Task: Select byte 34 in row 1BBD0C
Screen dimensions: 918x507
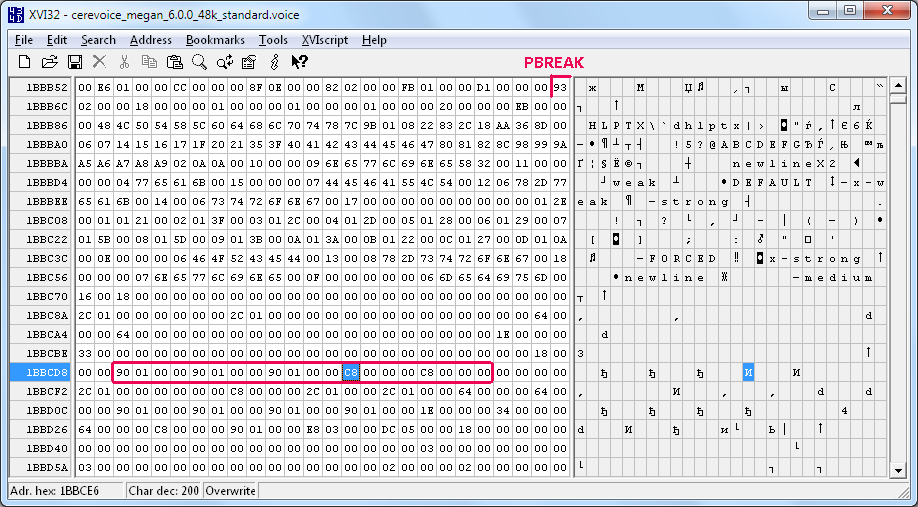Action: pos(503,410)
